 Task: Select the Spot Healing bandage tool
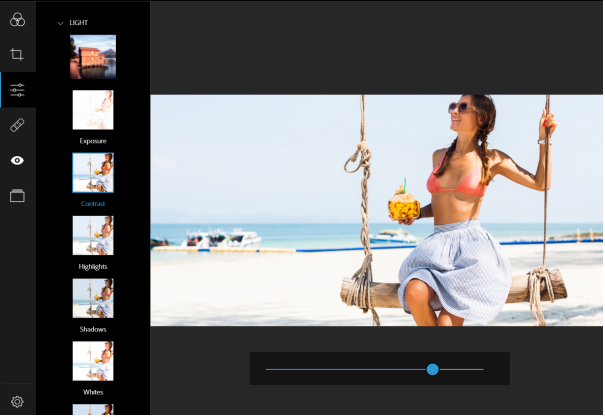point(17,125)
